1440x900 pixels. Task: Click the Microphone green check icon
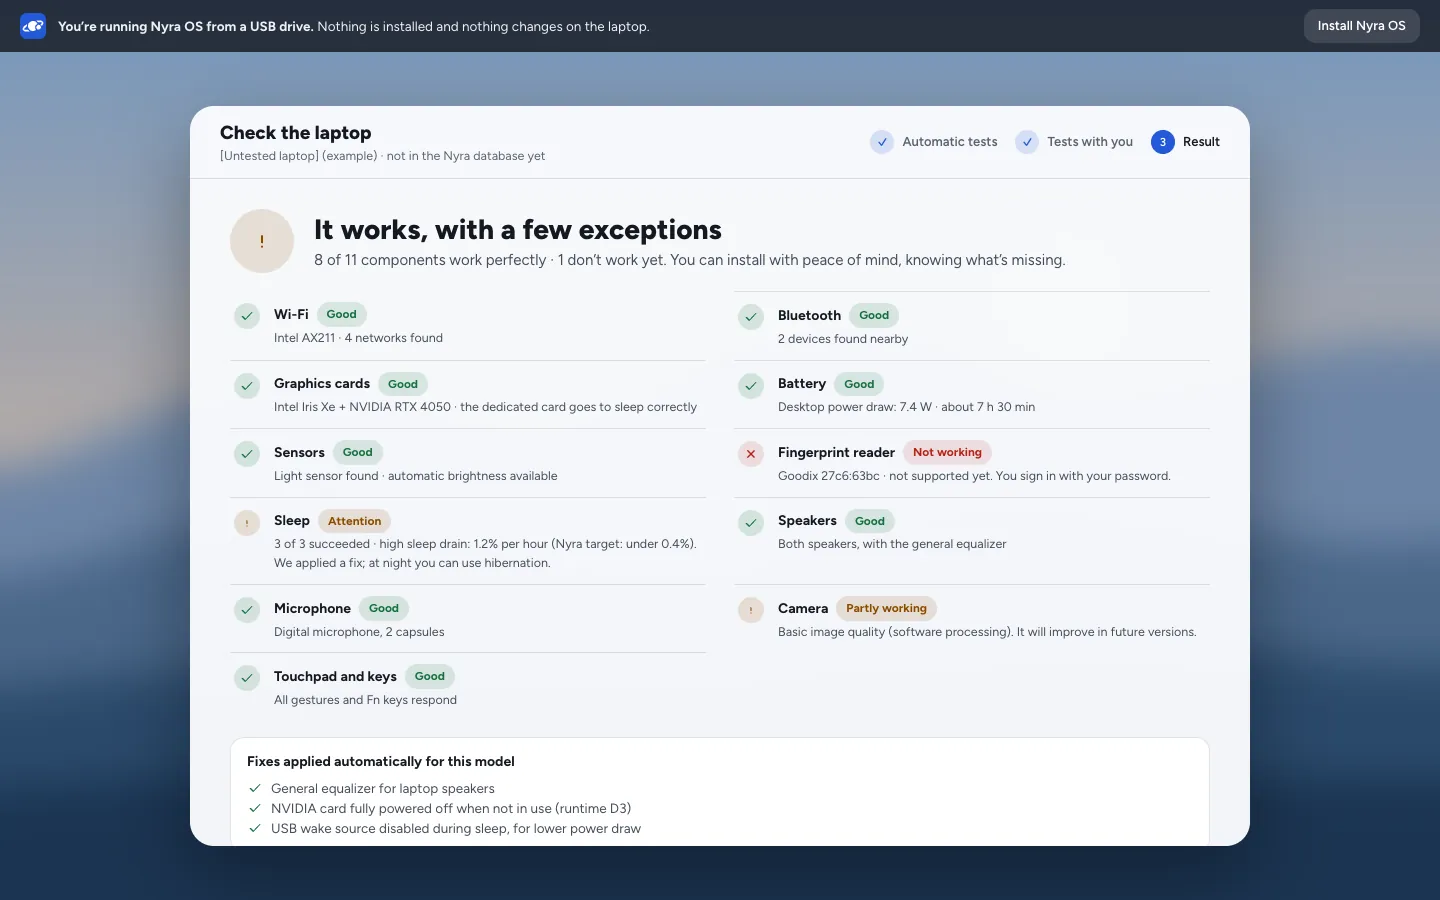click(247, 610)
